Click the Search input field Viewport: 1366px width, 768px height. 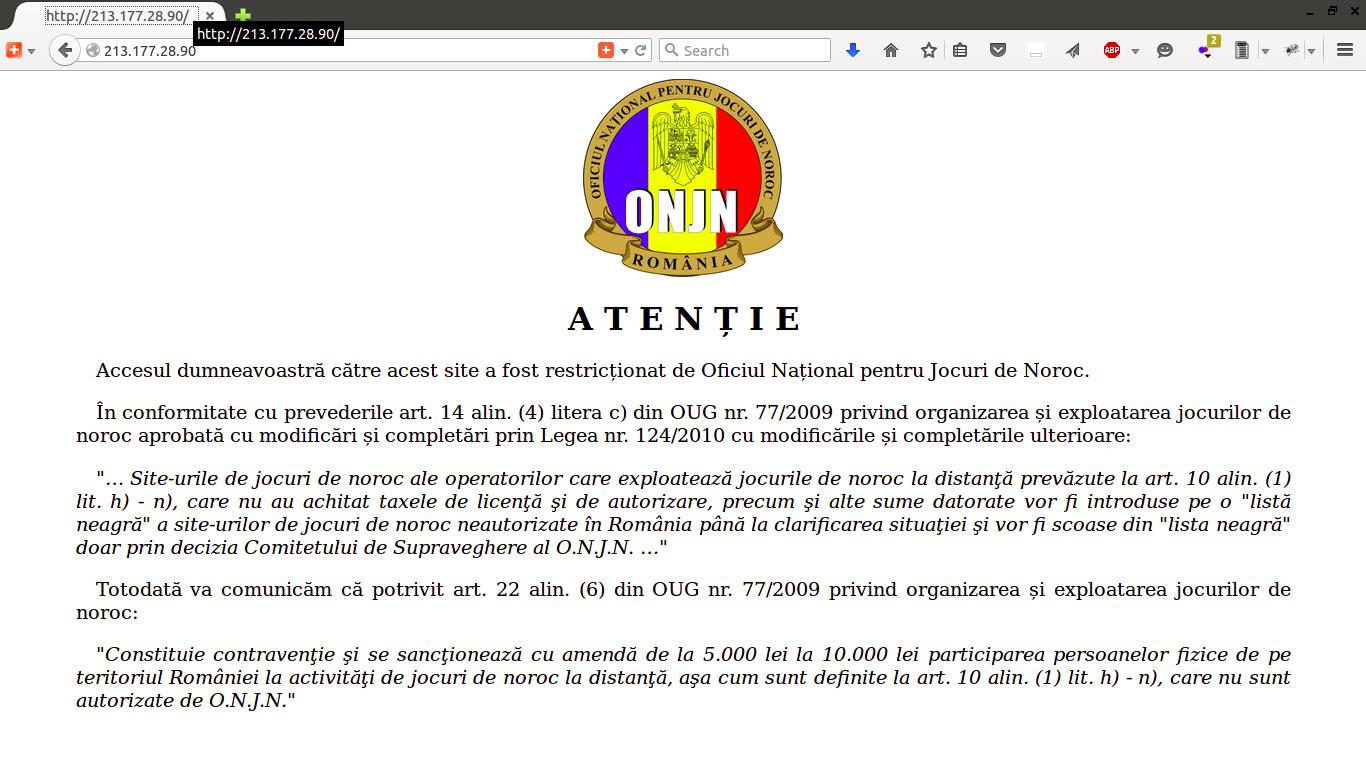pyautogui.click(x=754, y=50)
